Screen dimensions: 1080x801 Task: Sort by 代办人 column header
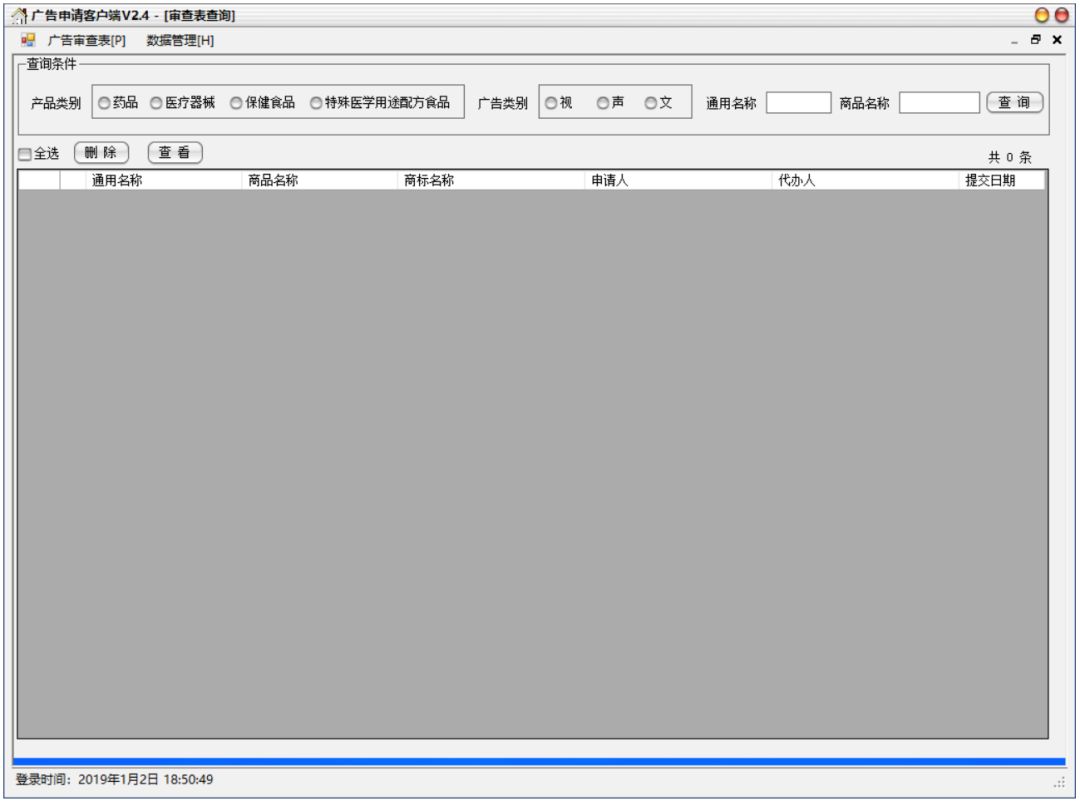click(x=866, y=180)
